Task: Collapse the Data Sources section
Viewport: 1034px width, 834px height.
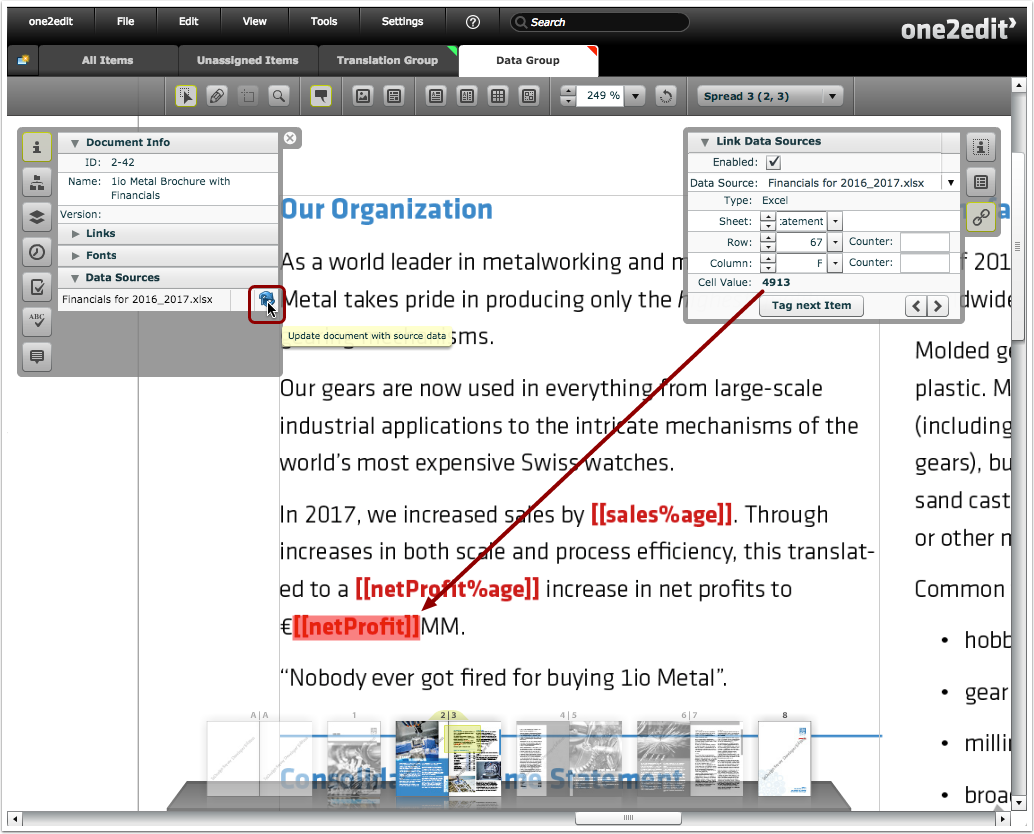Action: [75, 278]
